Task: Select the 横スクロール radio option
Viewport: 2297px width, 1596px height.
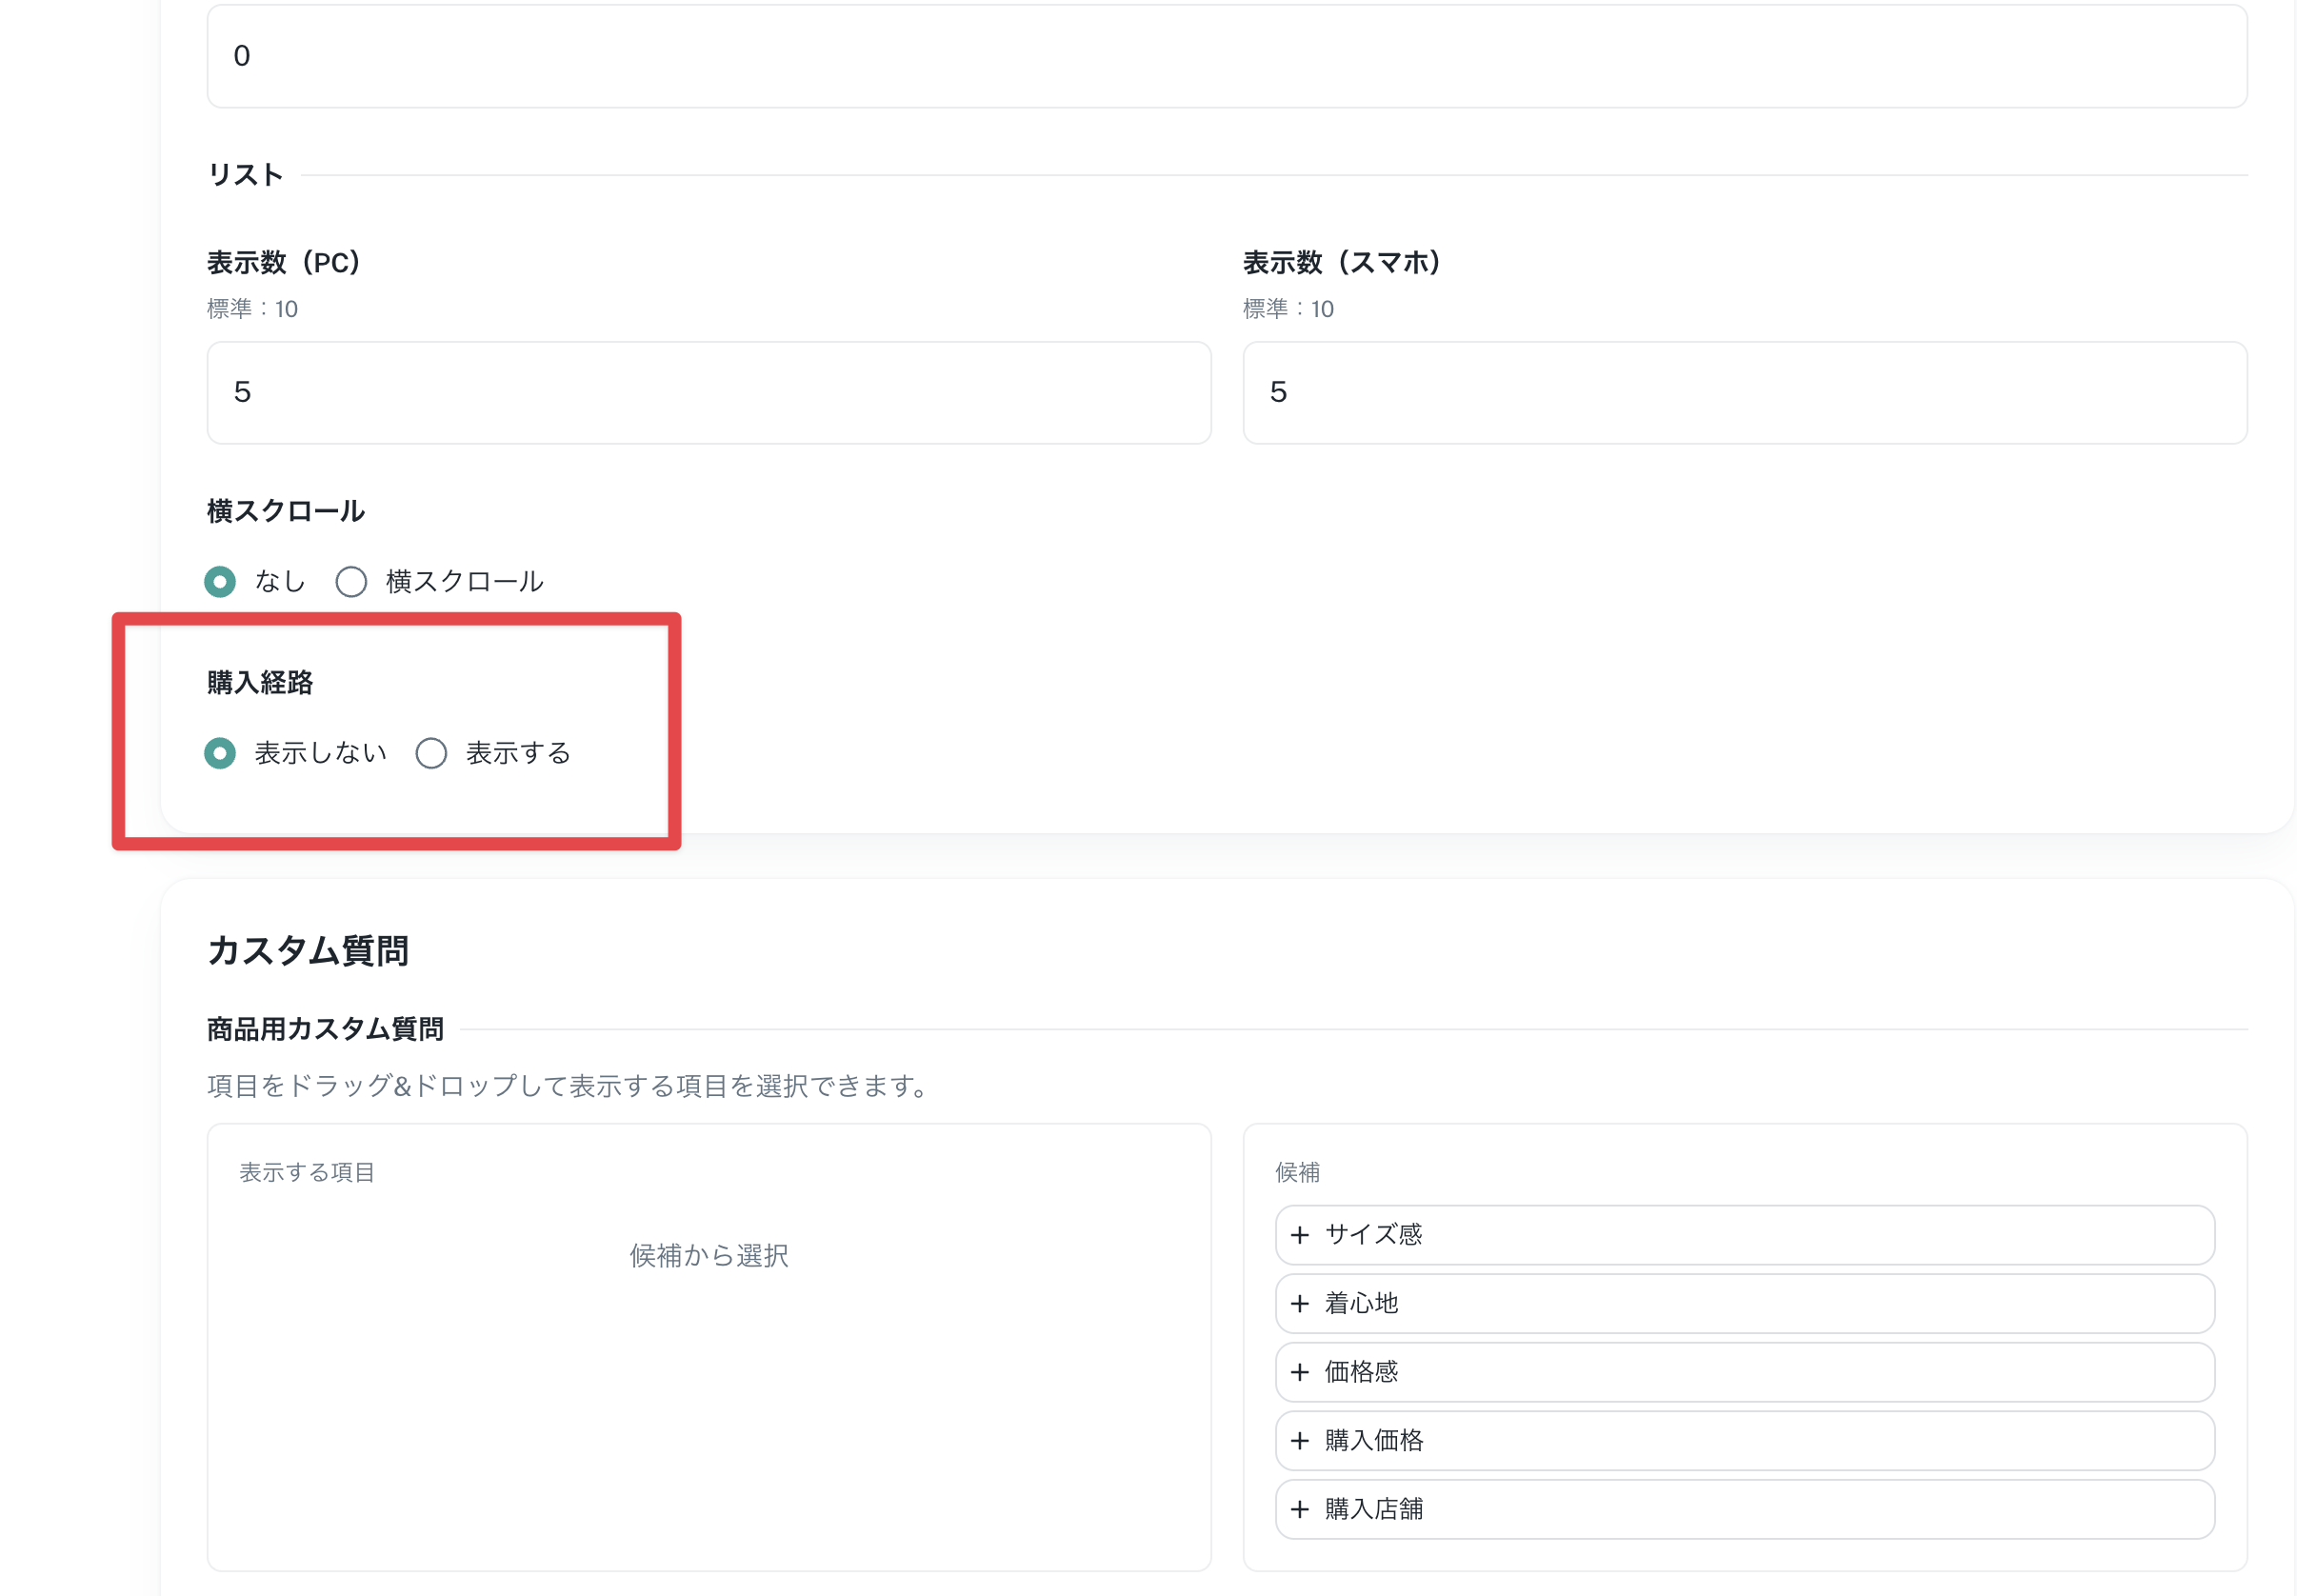Action: pos(351,581)
